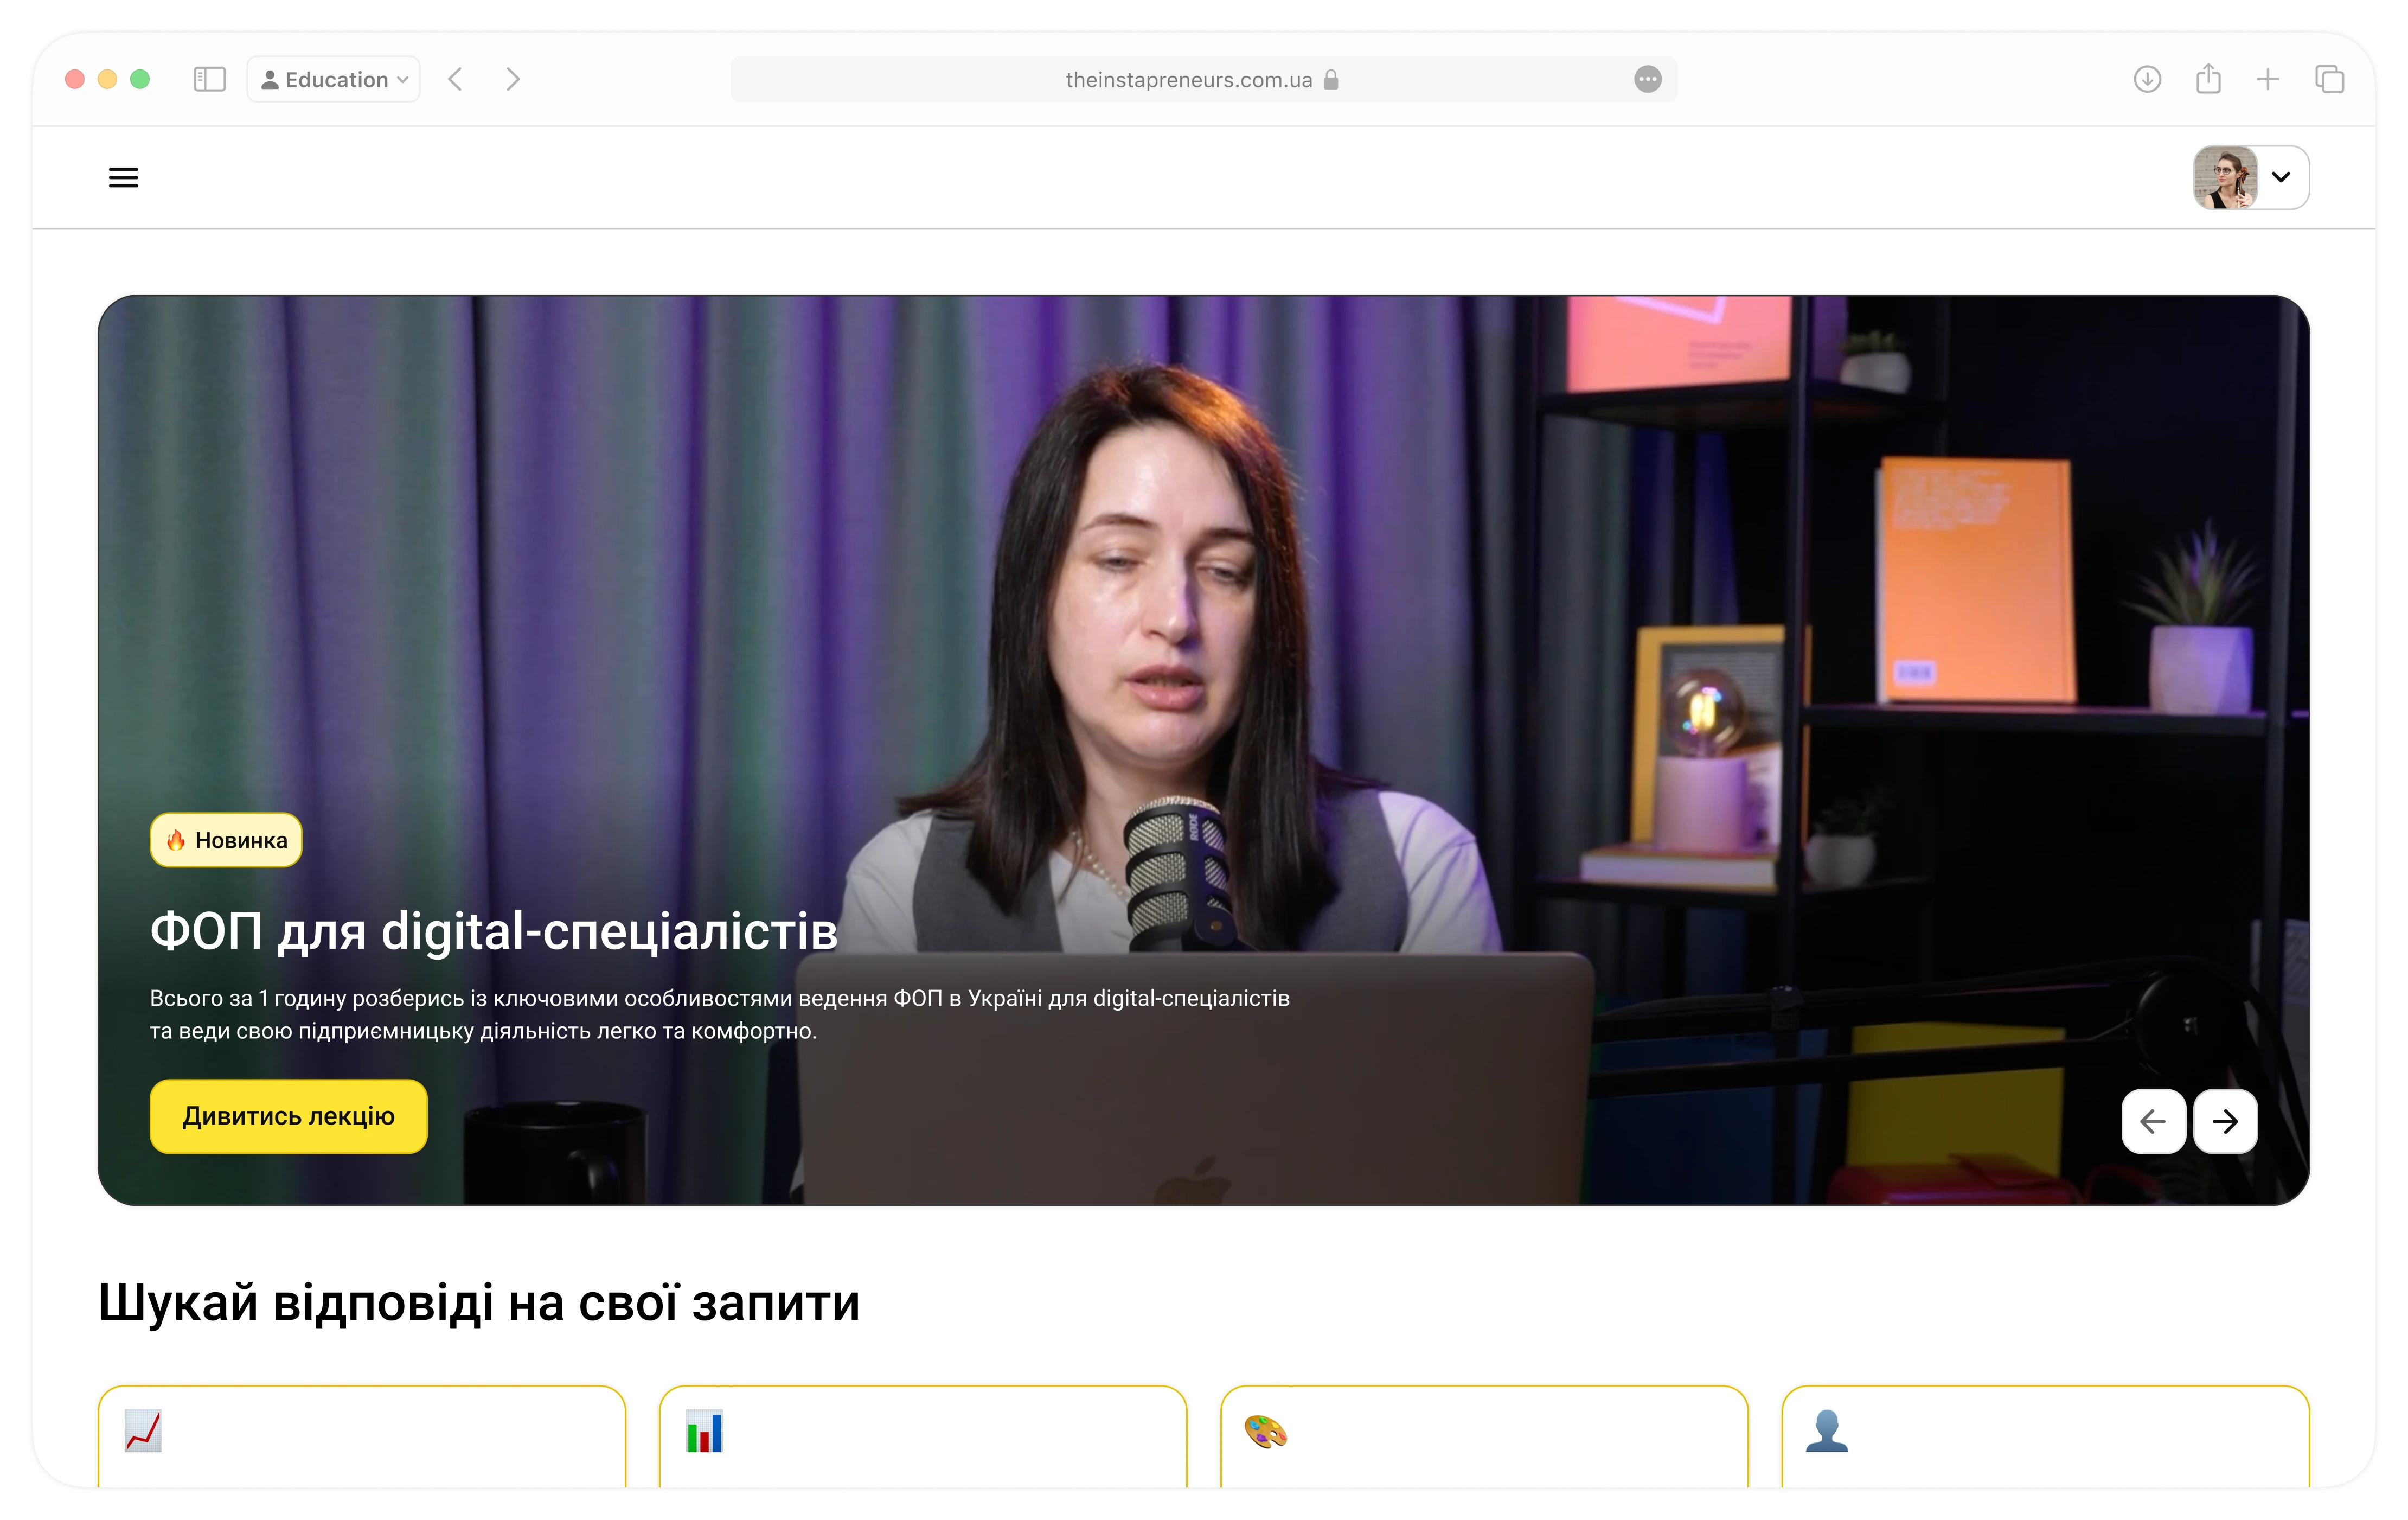The height and width of the screenshot is (1520, 2408).
Task: Advance to next banner slide
Action: tap(2225, 1121)
